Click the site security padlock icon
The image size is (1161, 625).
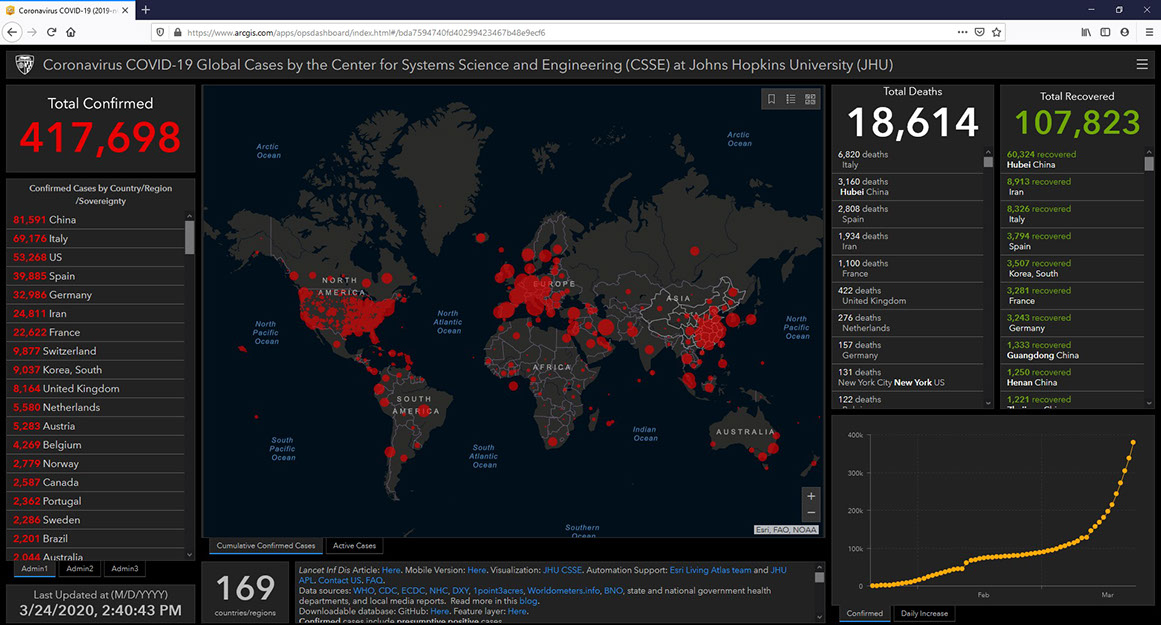(178, 33)
